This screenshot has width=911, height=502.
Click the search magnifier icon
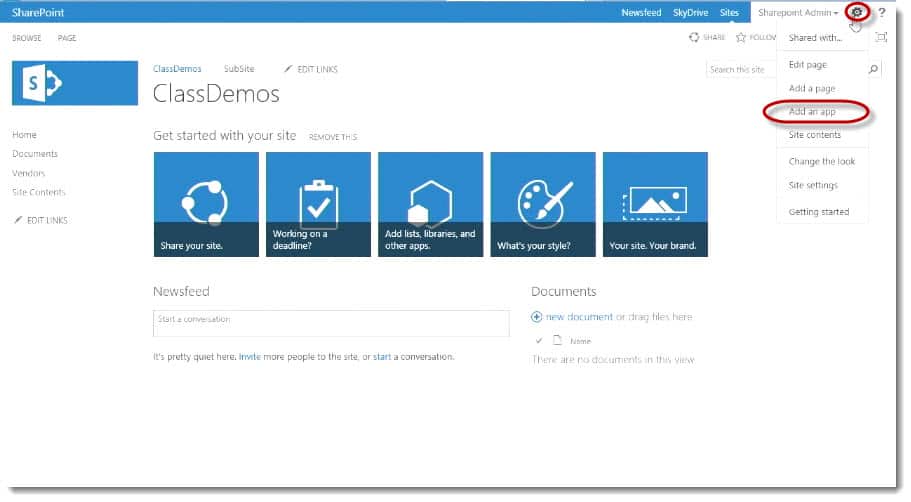(873, 69)
